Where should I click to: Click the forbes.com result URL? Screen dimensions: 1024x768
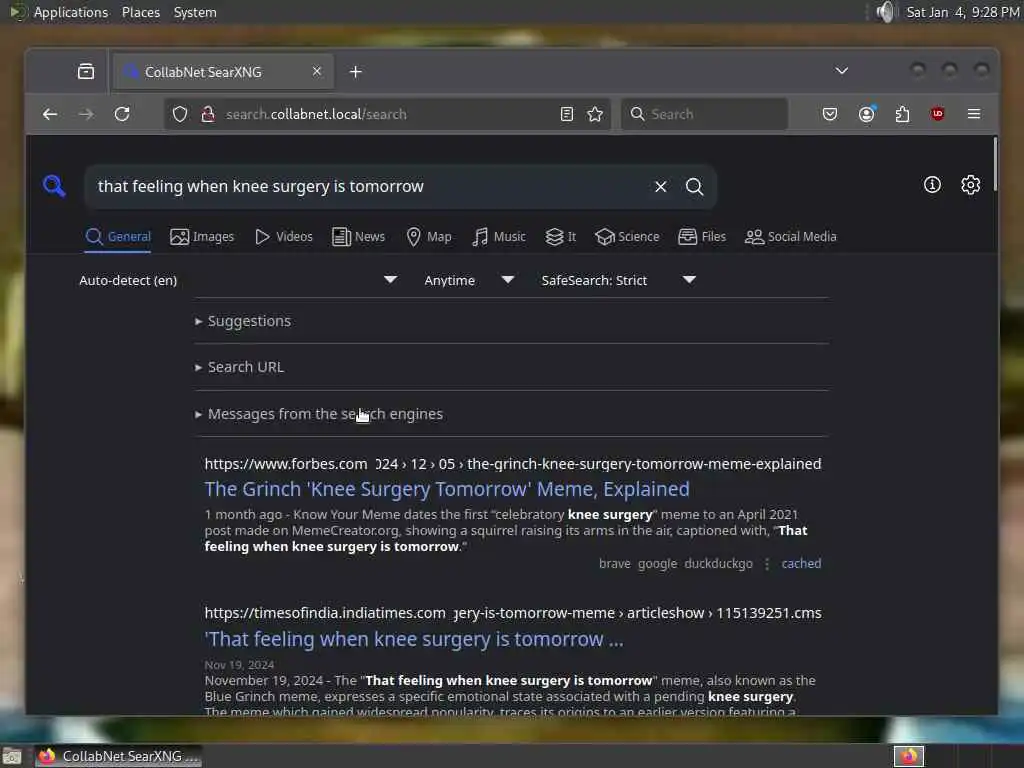(x=513, y=464)
